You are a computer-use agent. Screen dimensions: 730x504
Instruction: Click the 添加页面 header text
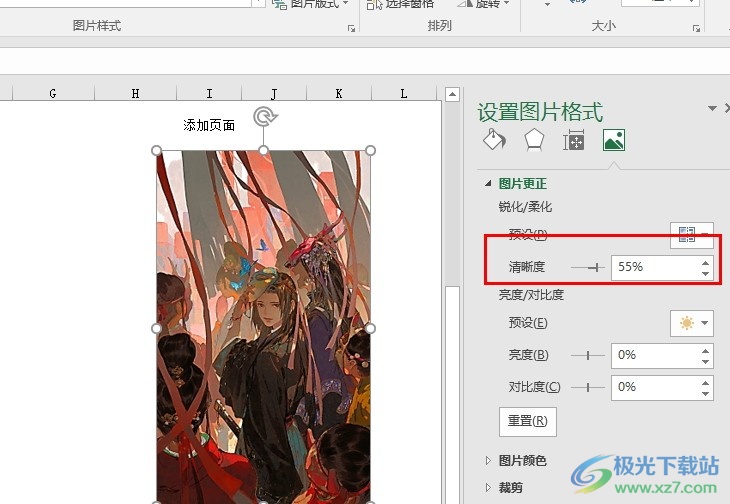pos(209,125)
